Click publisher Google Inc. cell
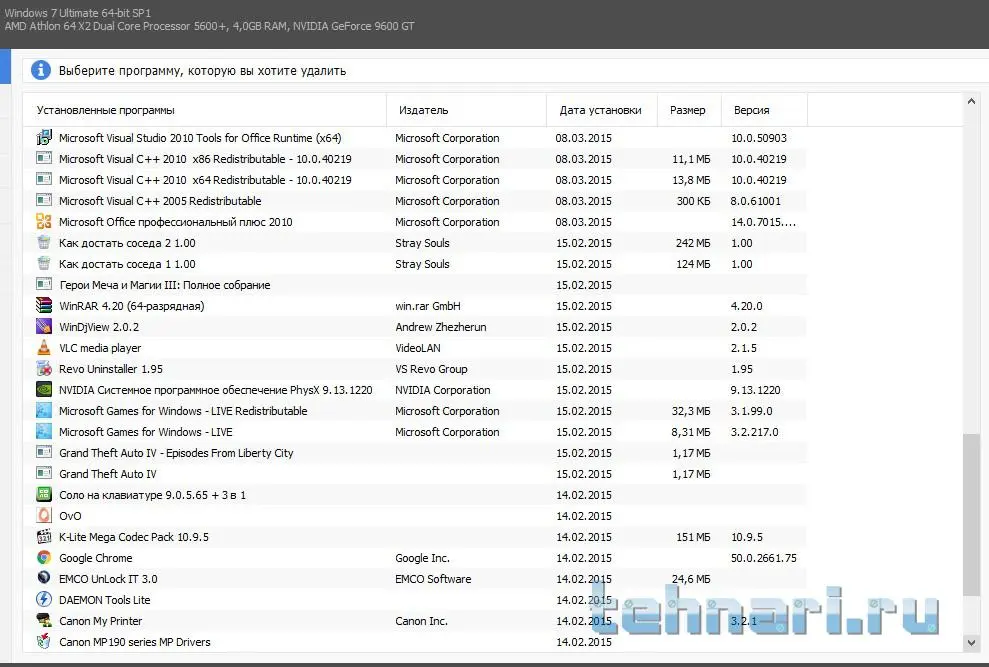This screenshot has height=667, width=989. [x=422, y=558]
